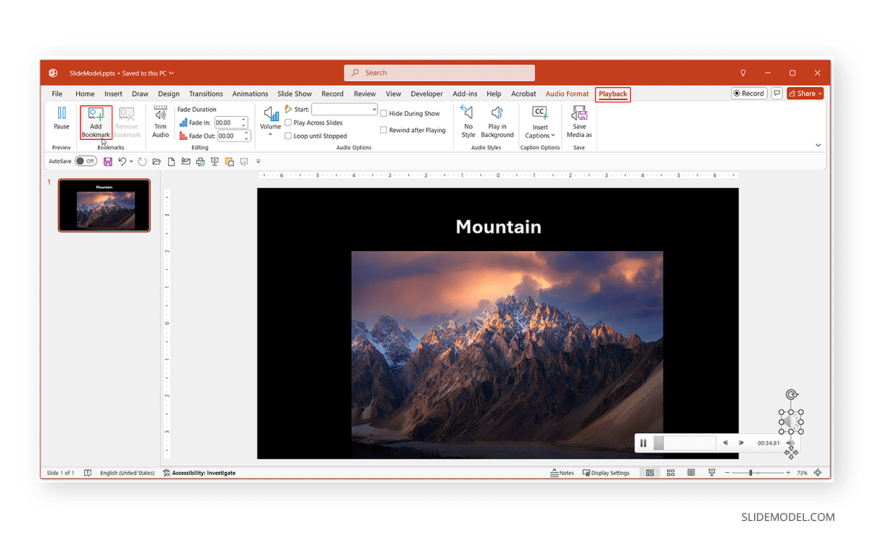Start Slide Show from status bar
The image size is (870, 539).
711,473
